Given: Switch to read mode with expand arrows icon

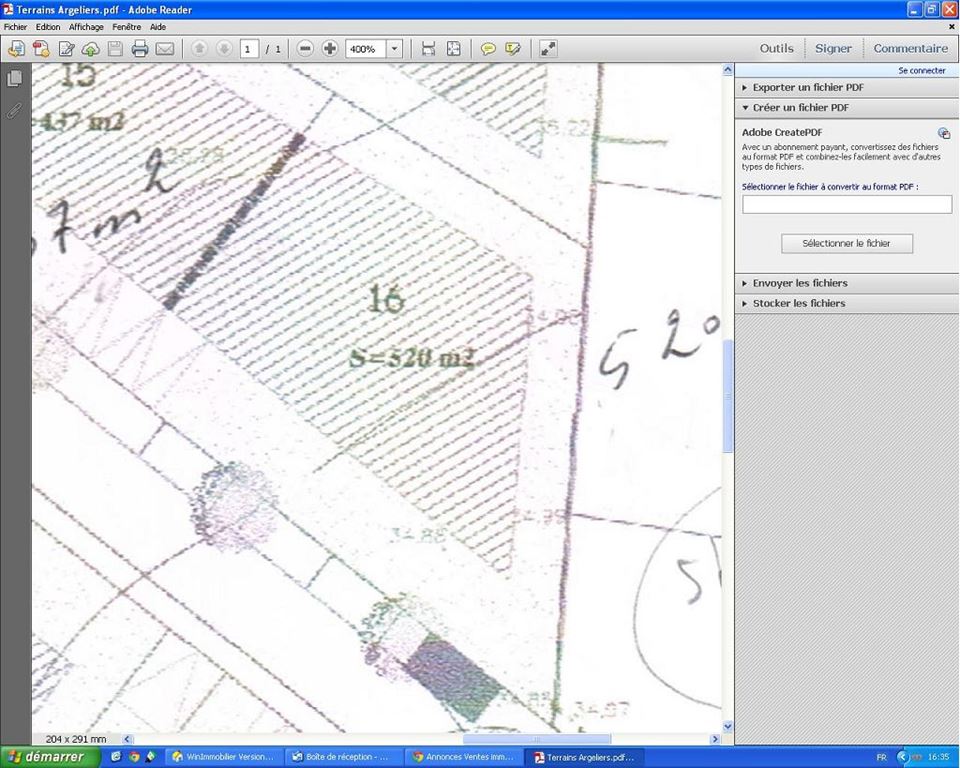Looking at the screenshot, I should (548, 49).
